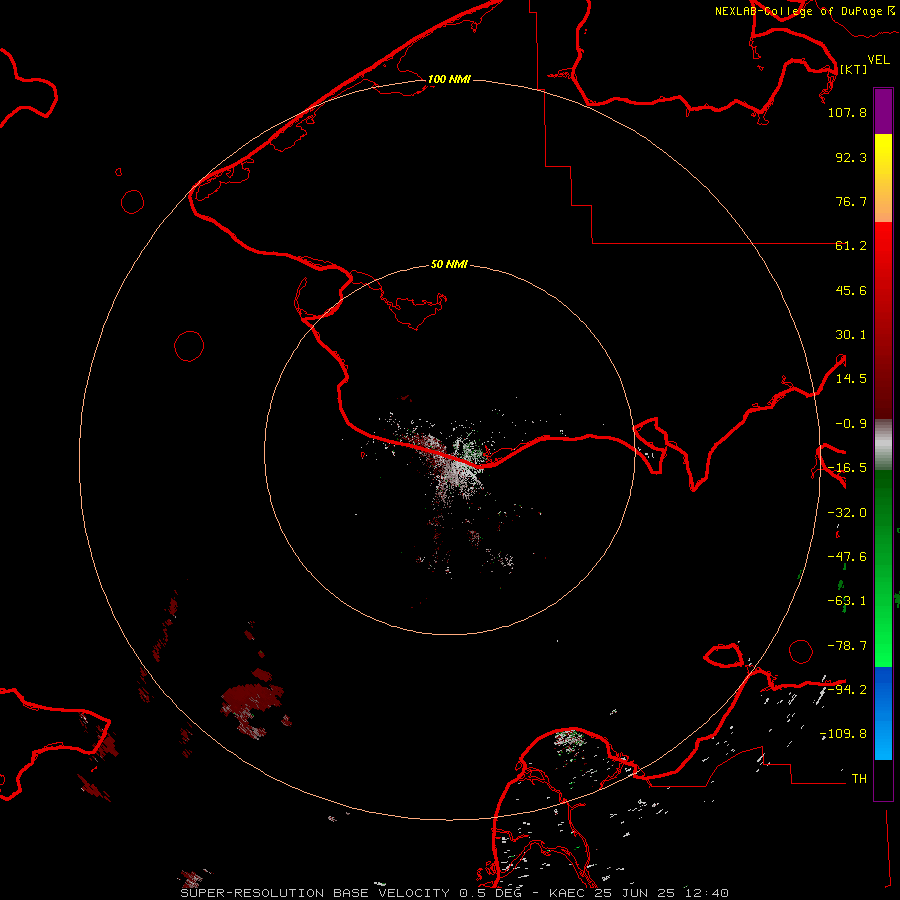Pick the gray segment of the color bar
The height and width of the screenshot is (900, 900).
pos(883,444)
